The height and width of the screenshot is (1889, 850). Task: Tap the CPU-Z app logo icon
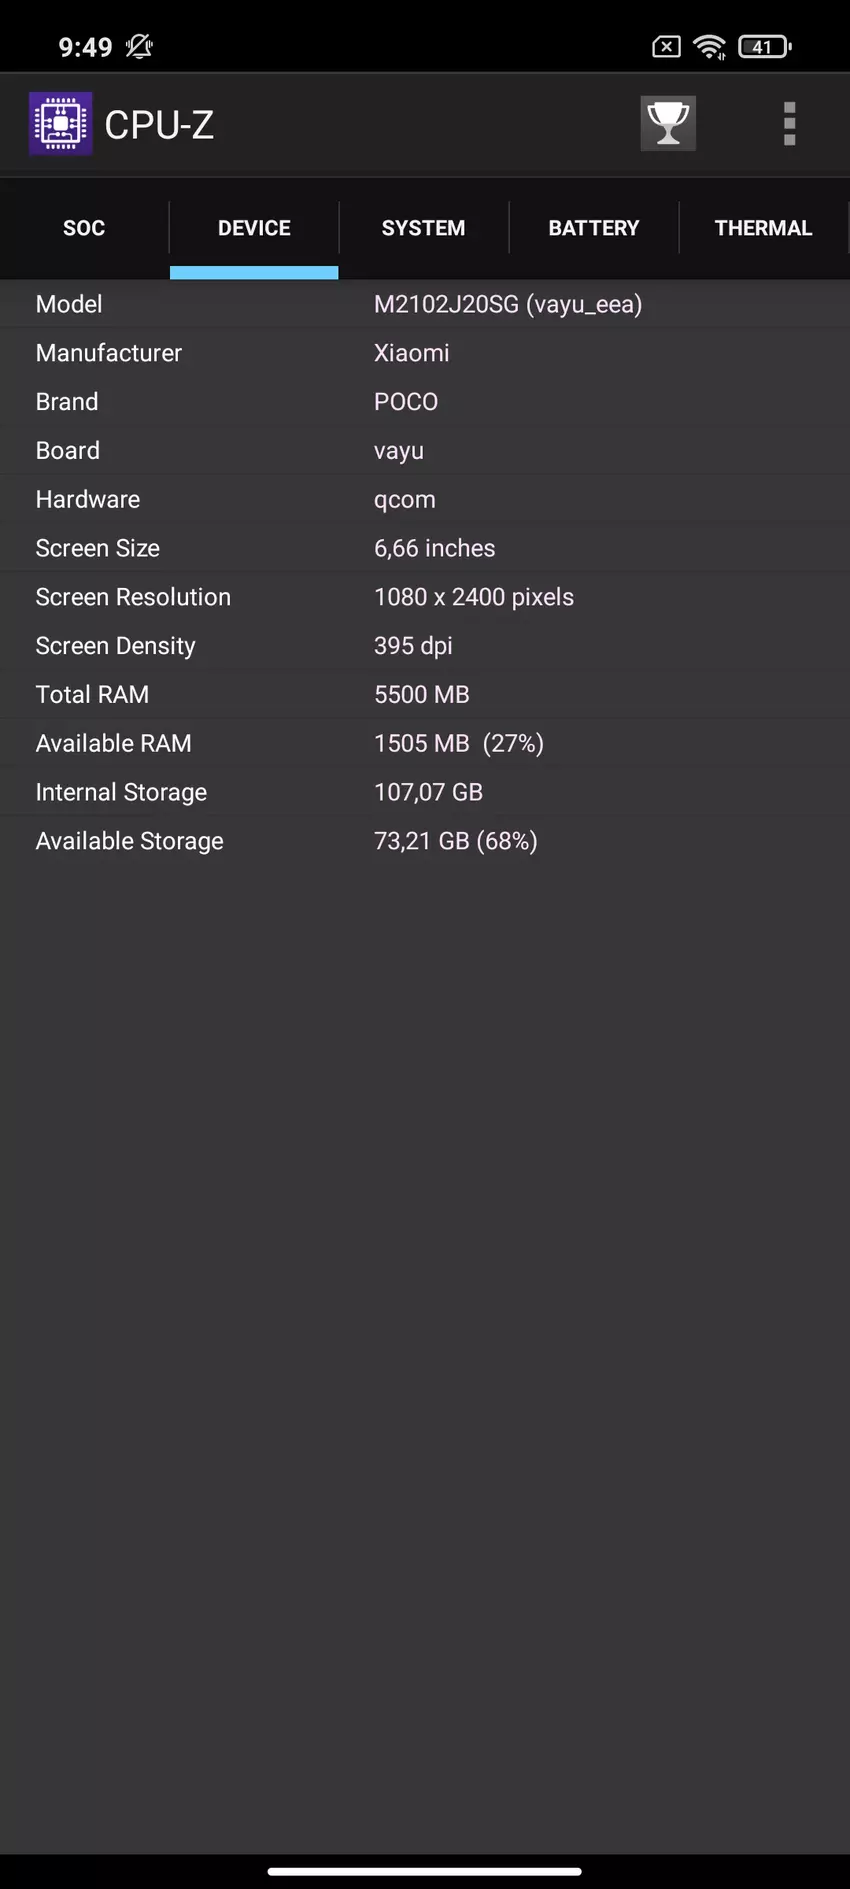point(60,124)
